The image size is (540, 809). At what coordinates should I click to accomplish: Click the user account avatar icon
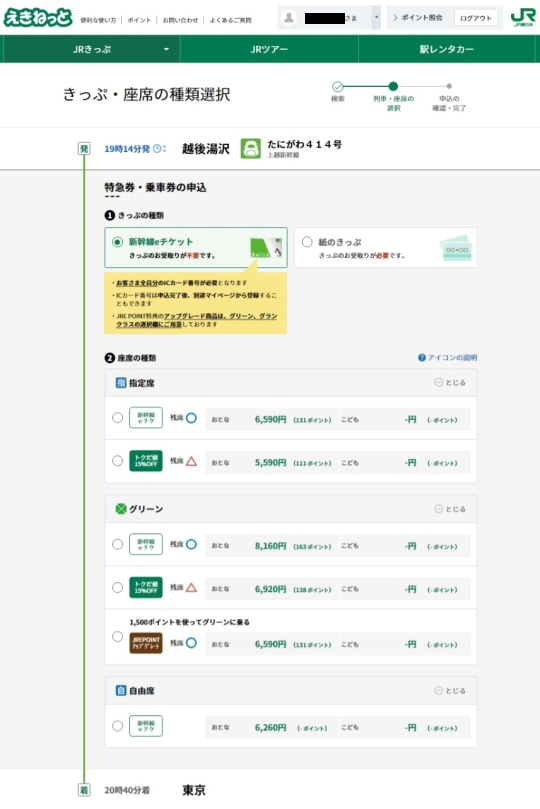[x=289, y=18]
